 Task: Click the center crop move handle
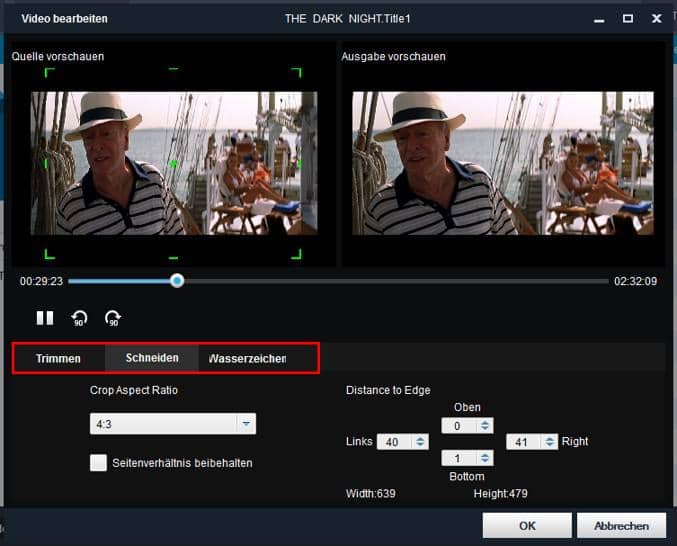point(173,164)
